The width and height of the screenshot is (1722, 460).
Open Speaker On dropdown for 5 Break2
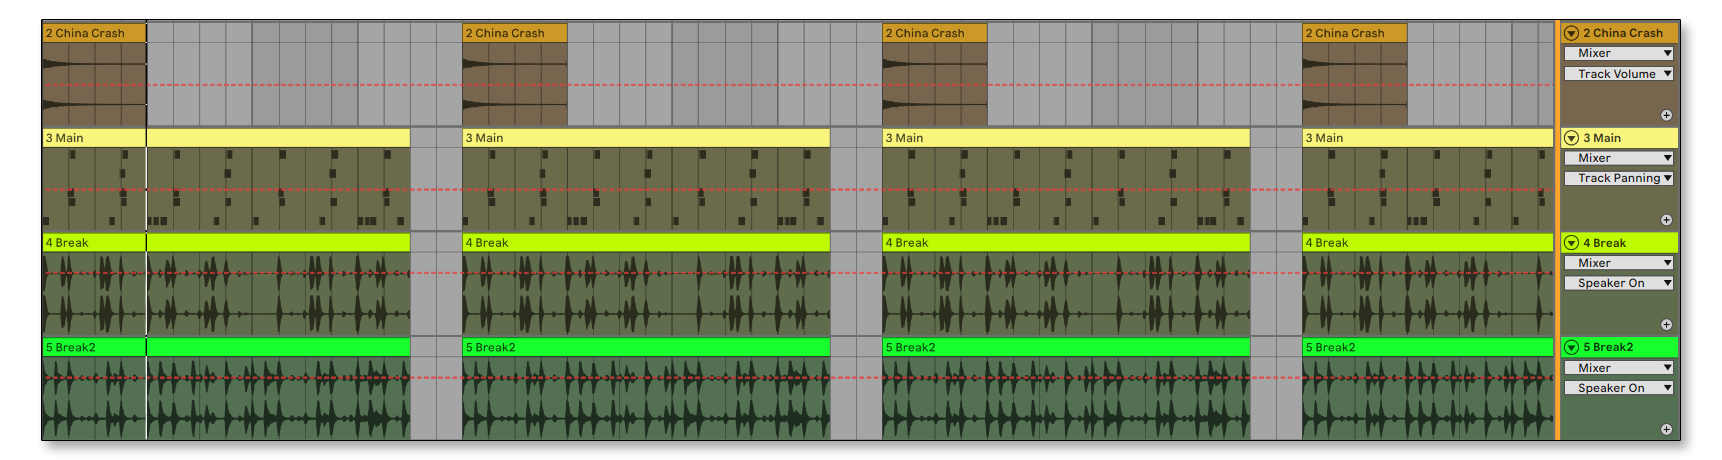(1618, 388)
